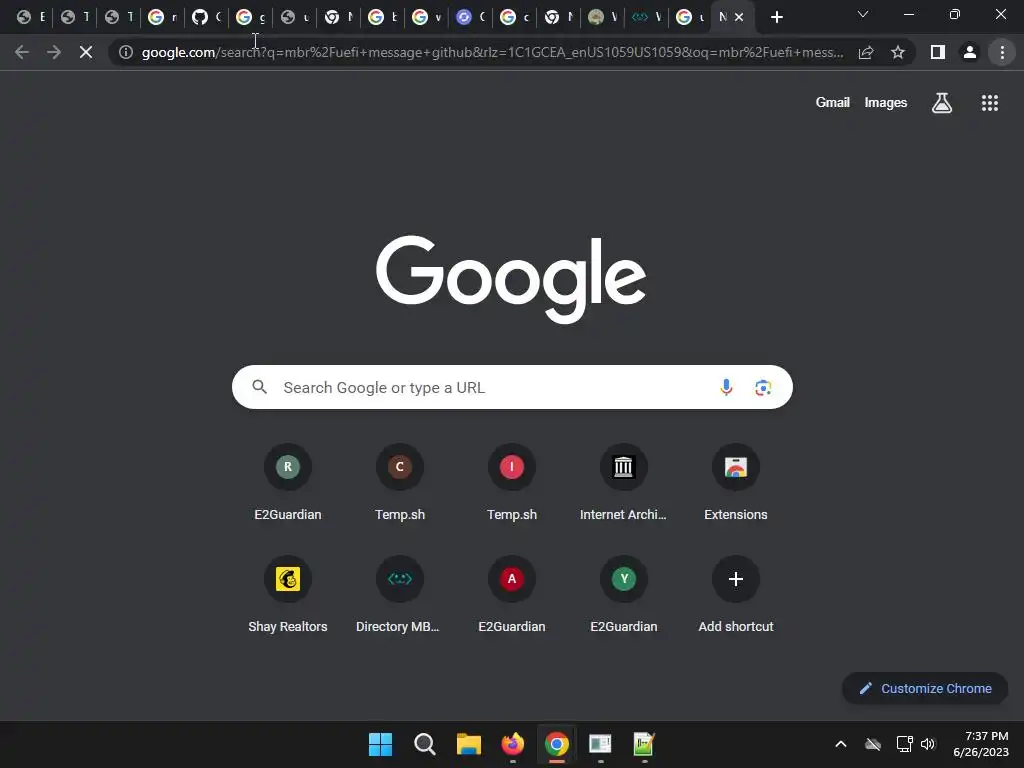Start voice search with microphone
This screenshot has height=768, width=1024.
pyautogui.click(x=726, y=387)
